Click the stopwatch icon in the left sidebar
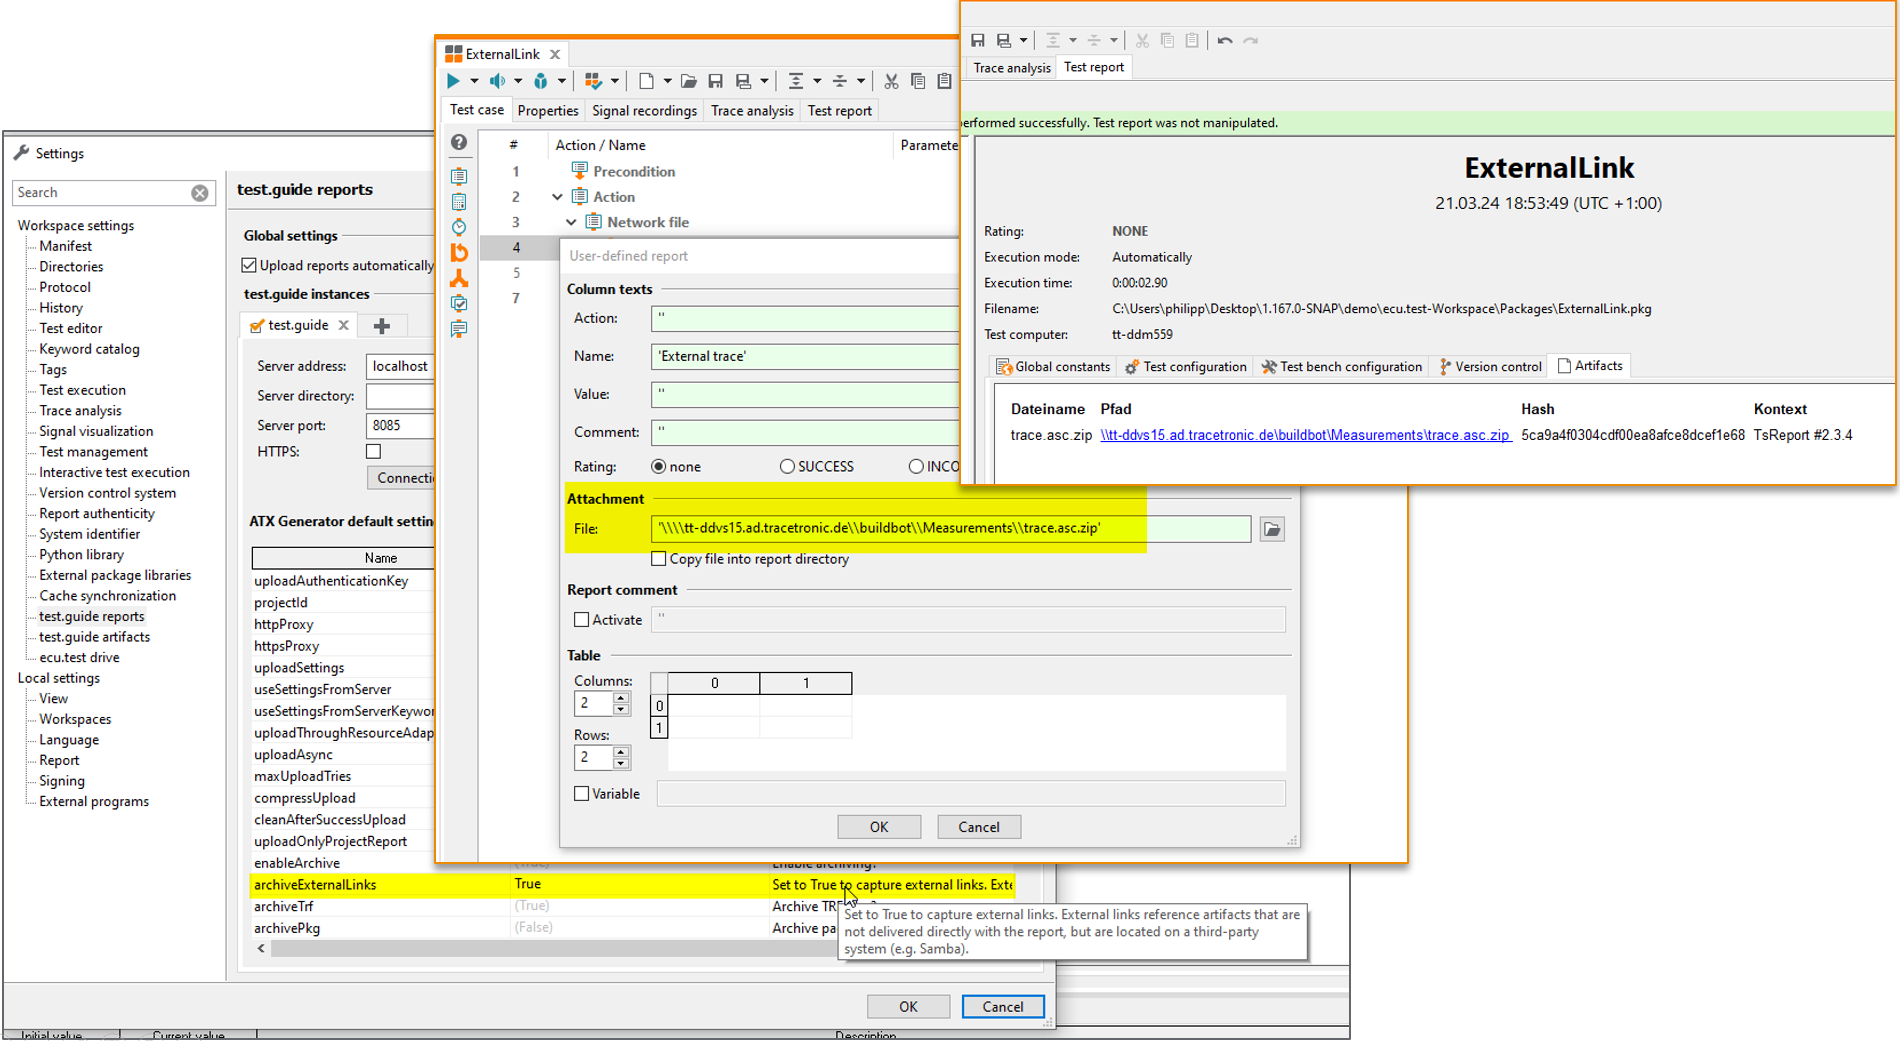The height and width of the screenshot is (1041, 1900). (x=459, y=227)
